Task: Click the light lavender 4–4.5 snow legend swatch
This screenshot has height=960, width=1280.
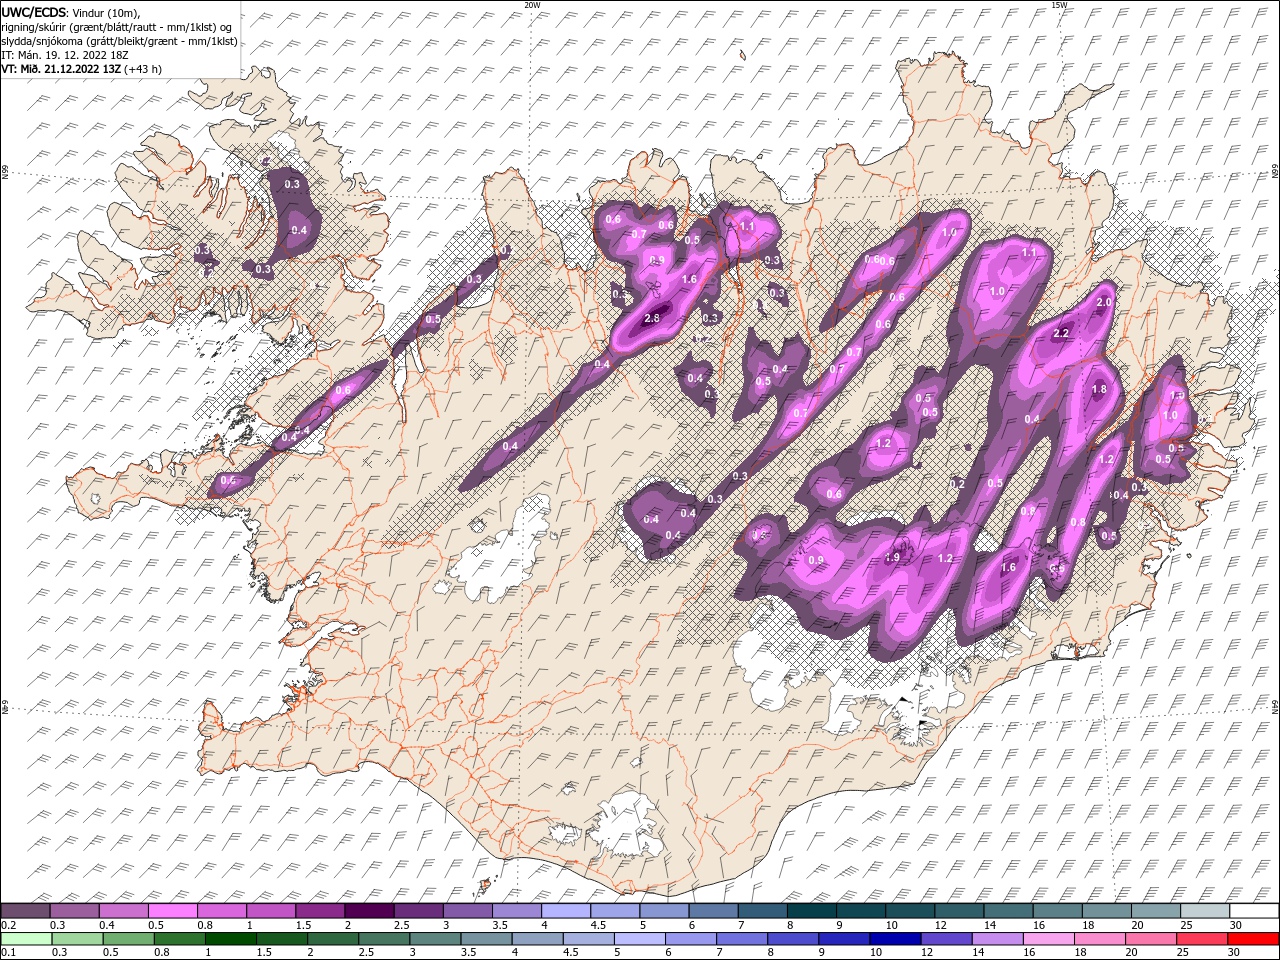Action: click(x=565, y=910)
